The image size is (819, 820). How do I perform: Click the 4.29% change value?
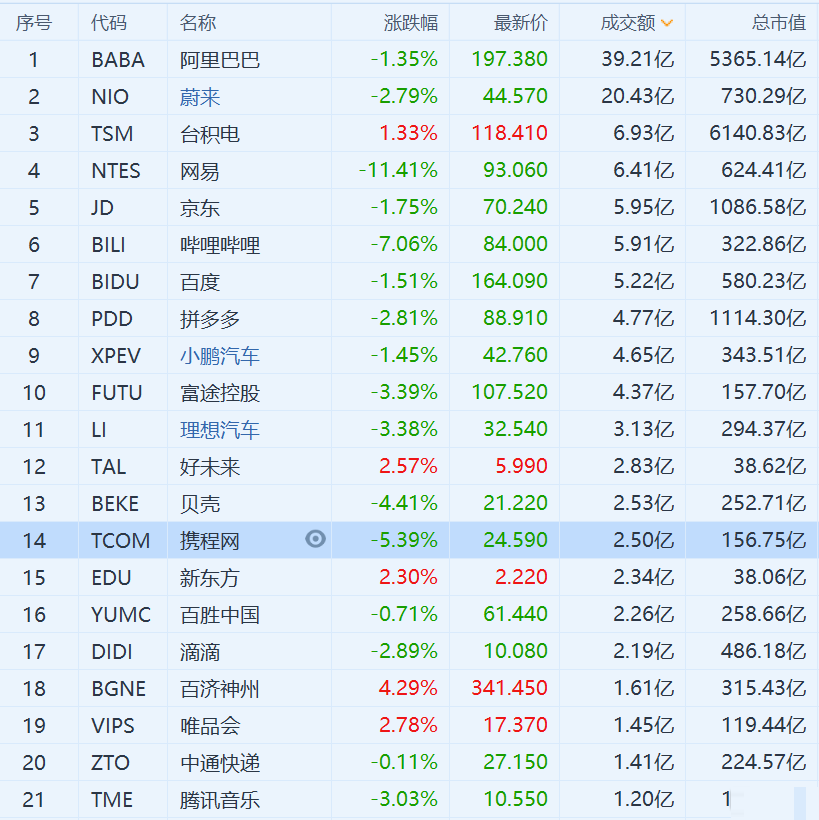(408, 688)
